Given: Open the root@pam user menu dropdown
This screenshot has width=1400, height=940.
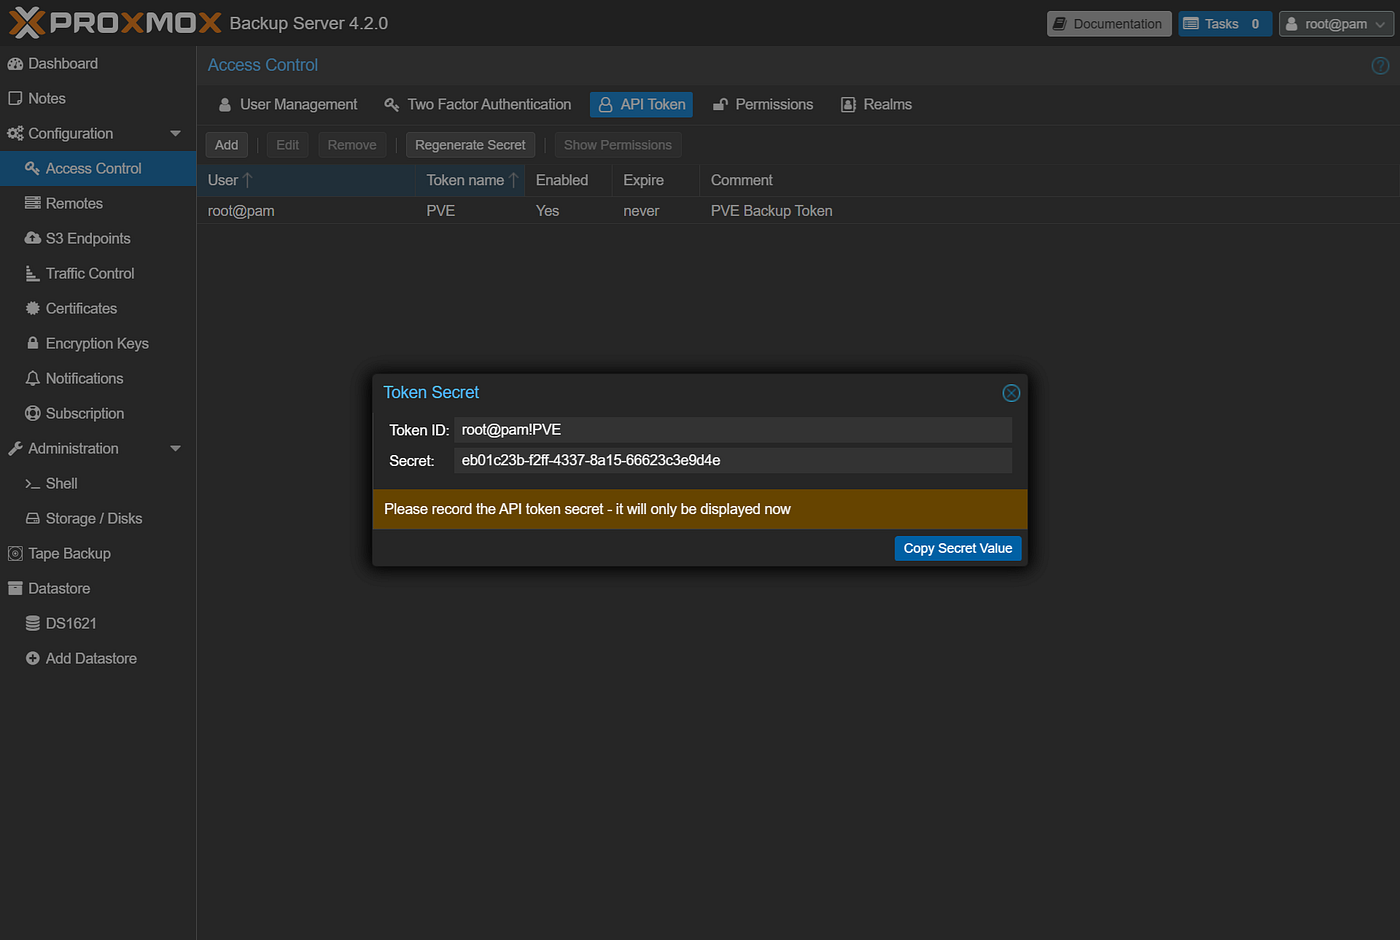Looking at the screenshot, I should click(x=1336, y=24).
